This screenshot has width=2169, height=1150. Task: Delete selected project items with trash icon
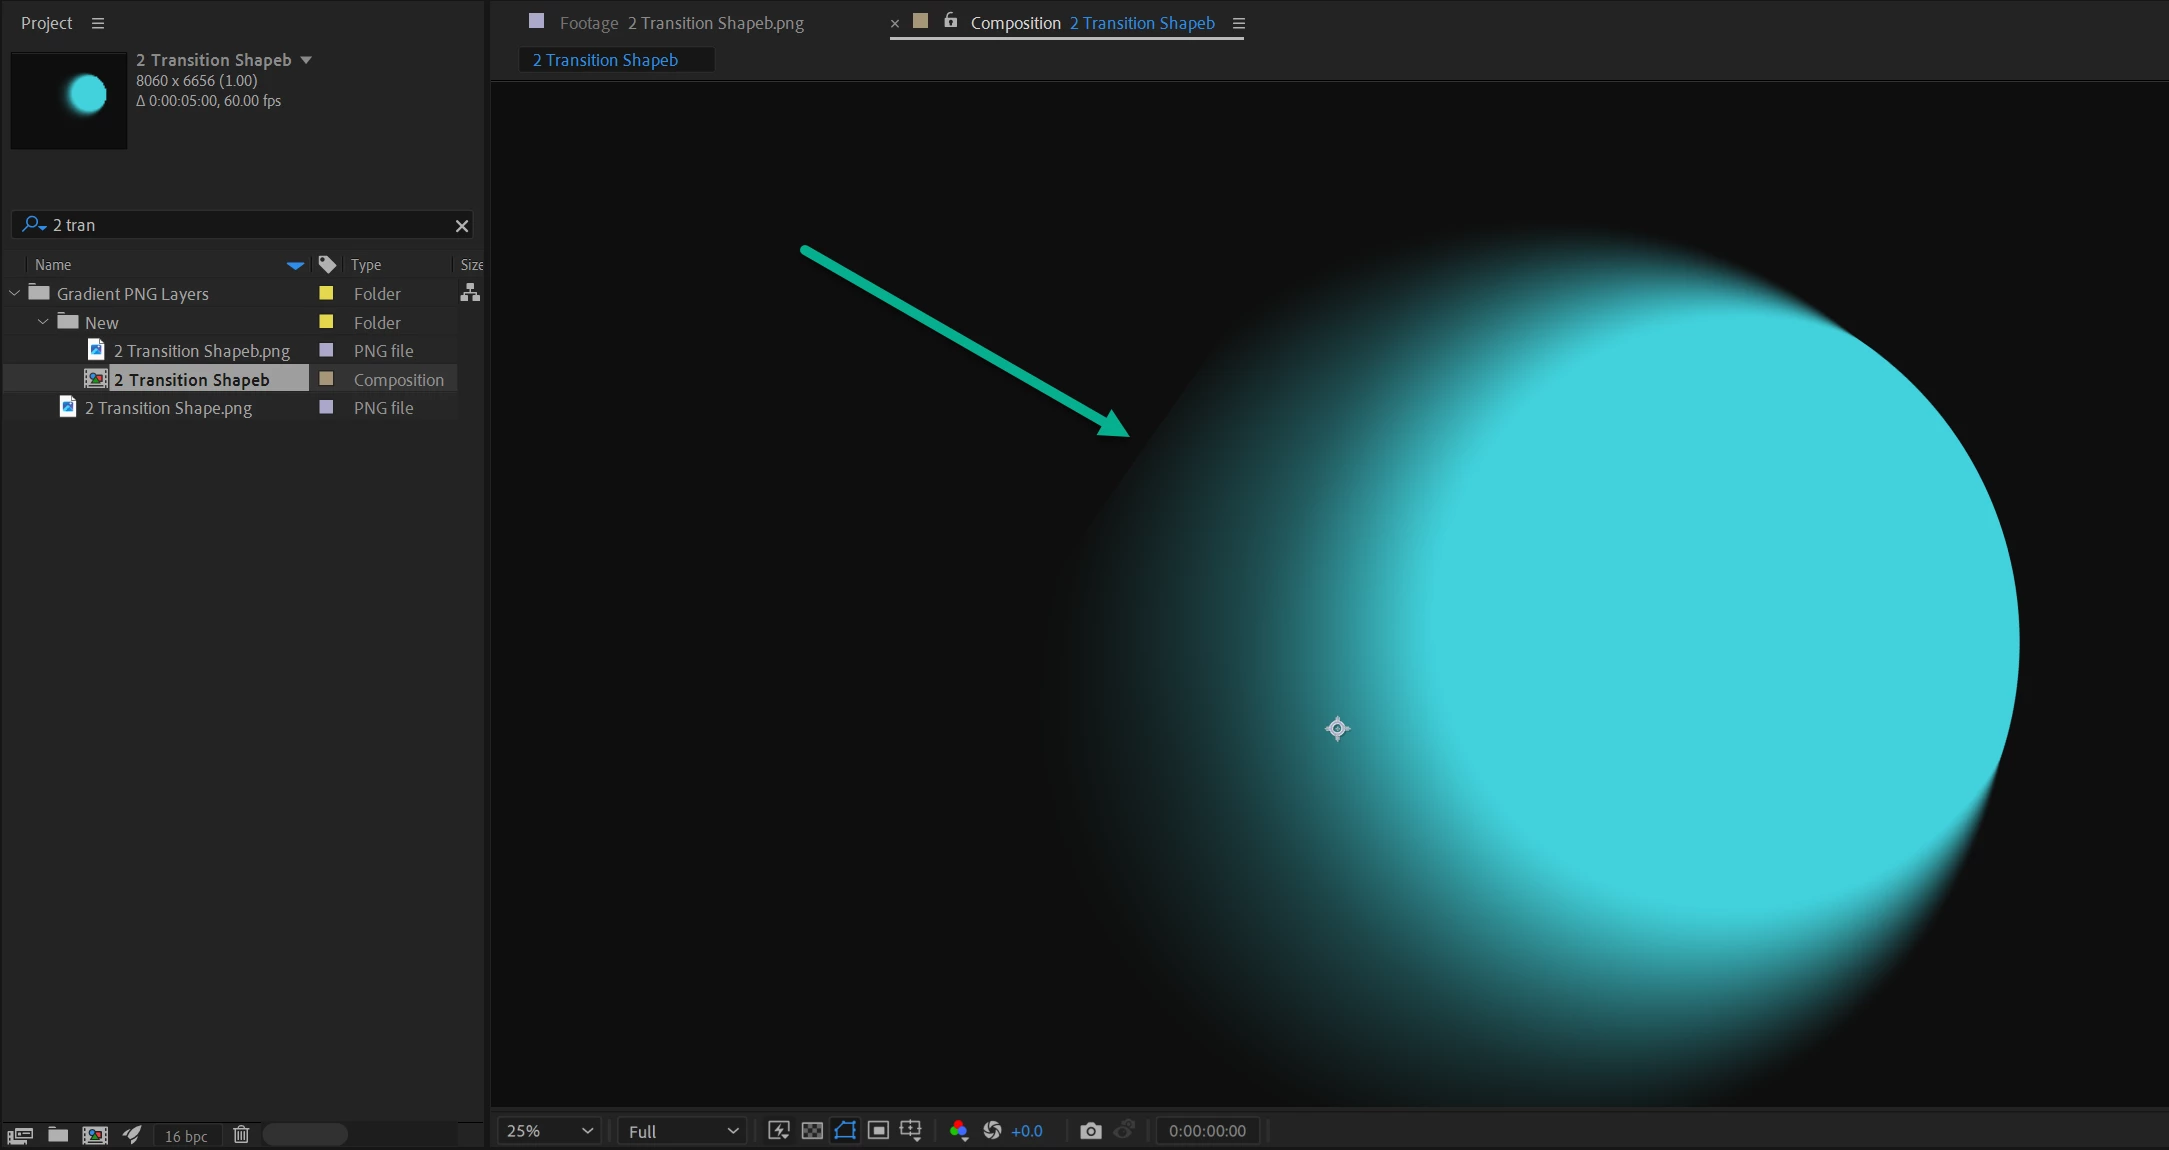pyautogui.click(x=241, y=1135)
